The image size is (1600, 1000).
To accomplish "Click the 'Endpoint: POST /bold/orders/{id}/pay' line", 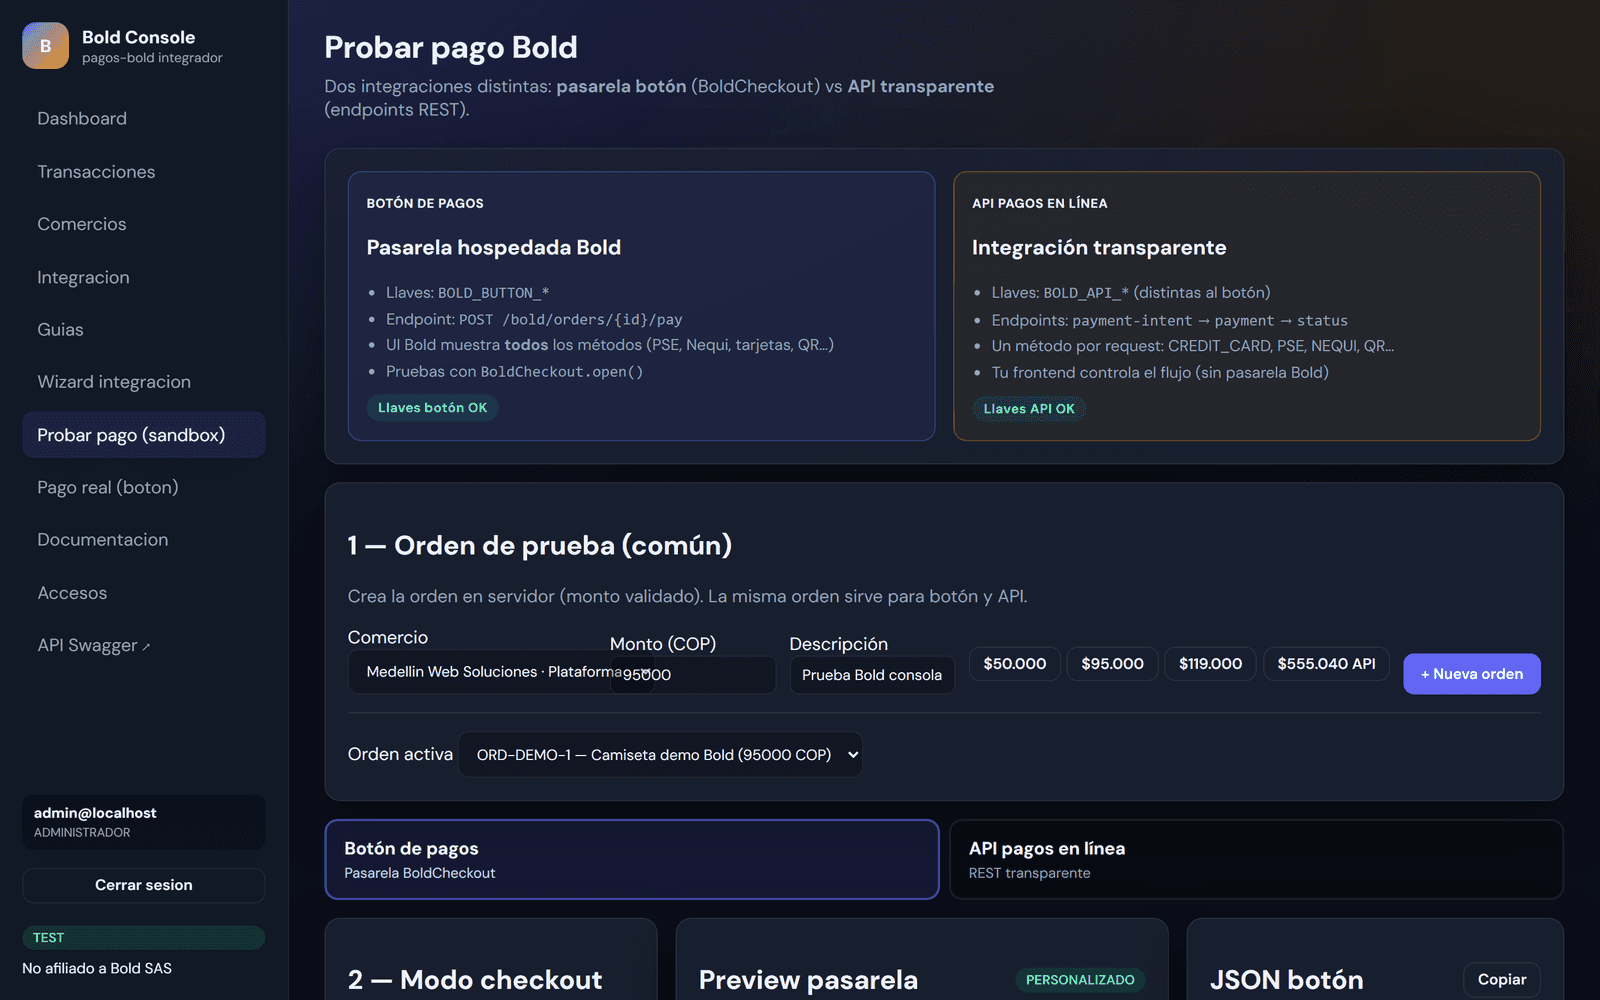I will pos(534,319).
